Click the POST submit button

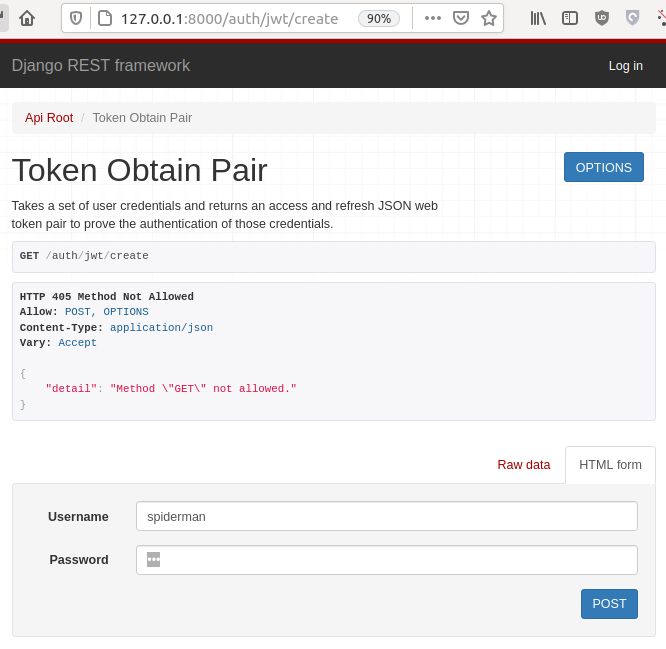(x=609, y=604)
